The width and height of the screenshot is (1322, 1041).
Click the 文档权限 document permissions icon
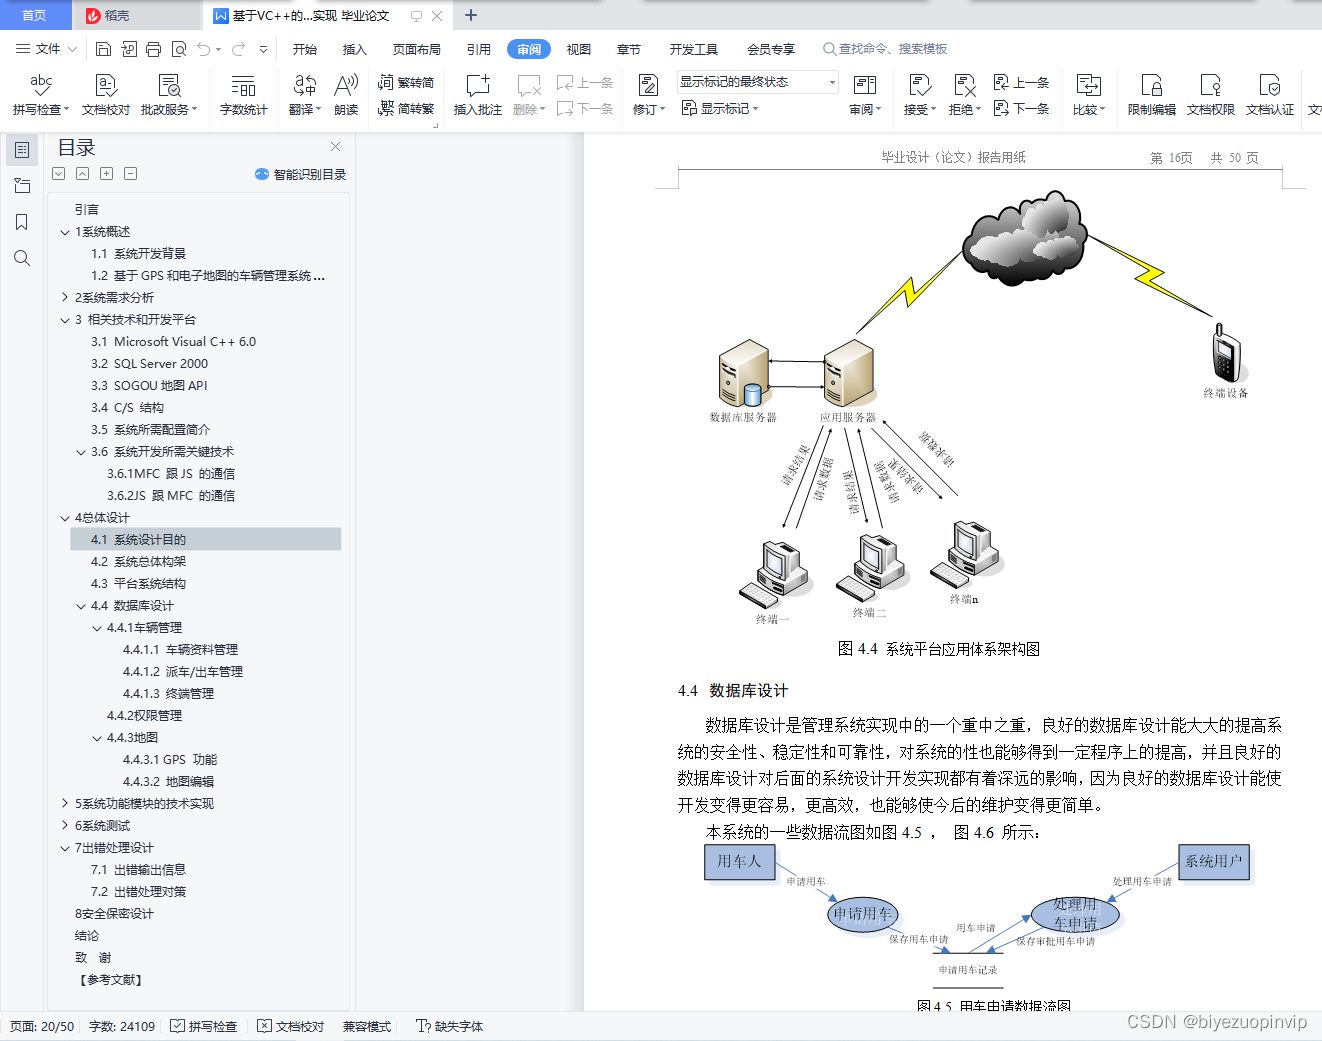tap(1210, 95)
